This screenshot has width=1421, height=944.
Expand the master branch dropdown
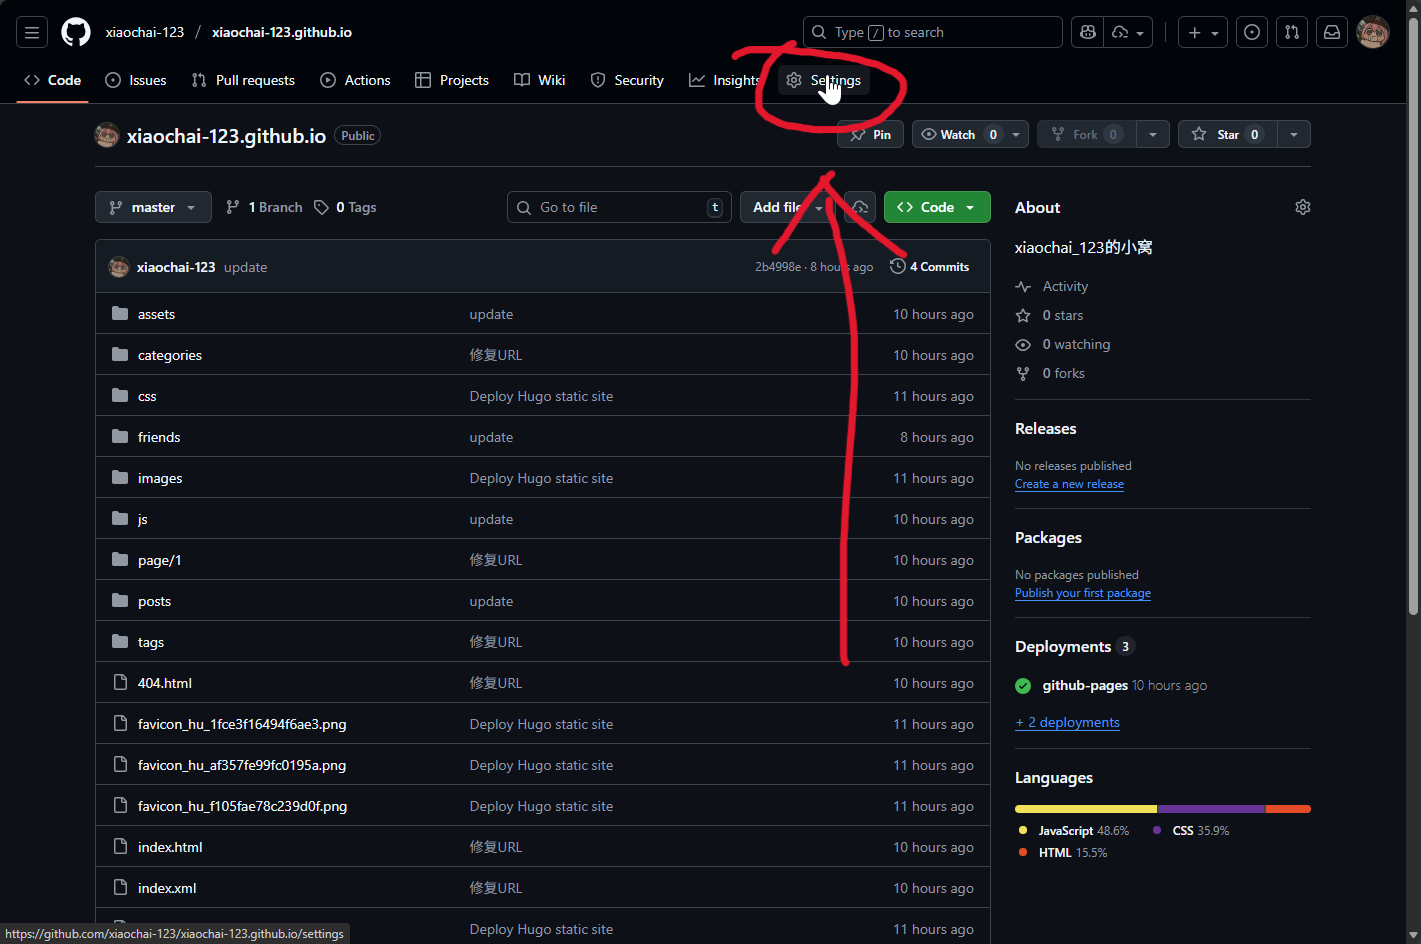pyautogui.click(x=153, y=207)
